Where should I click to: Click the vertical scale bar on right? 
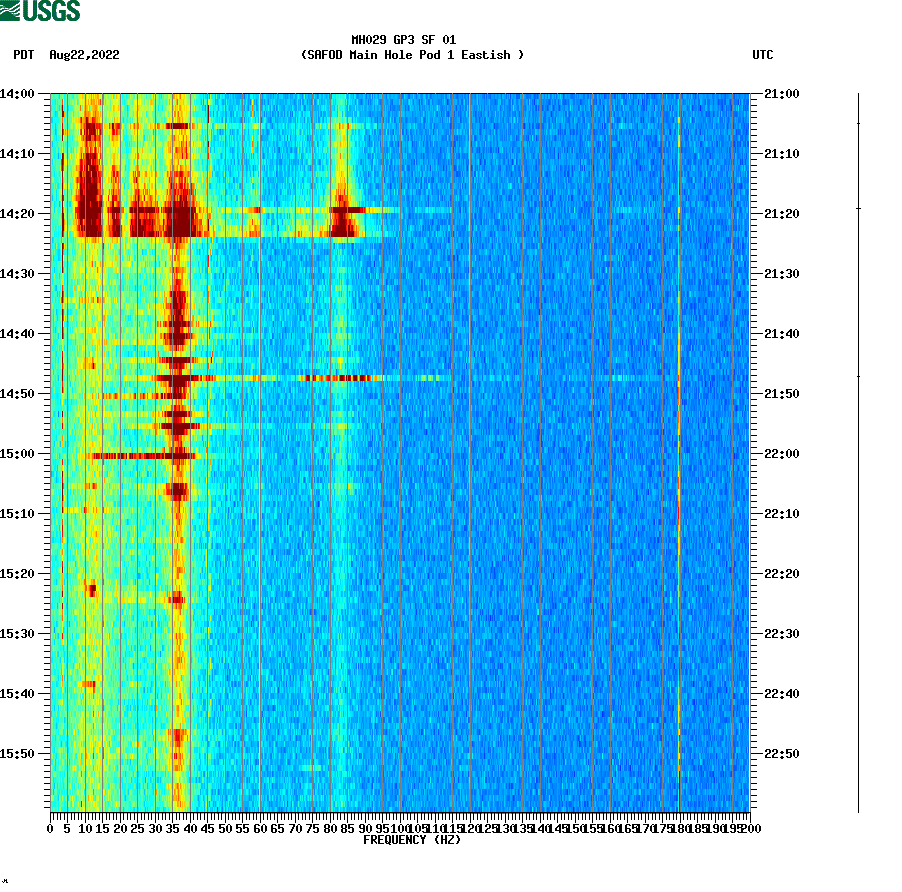[x=858, y=450]
